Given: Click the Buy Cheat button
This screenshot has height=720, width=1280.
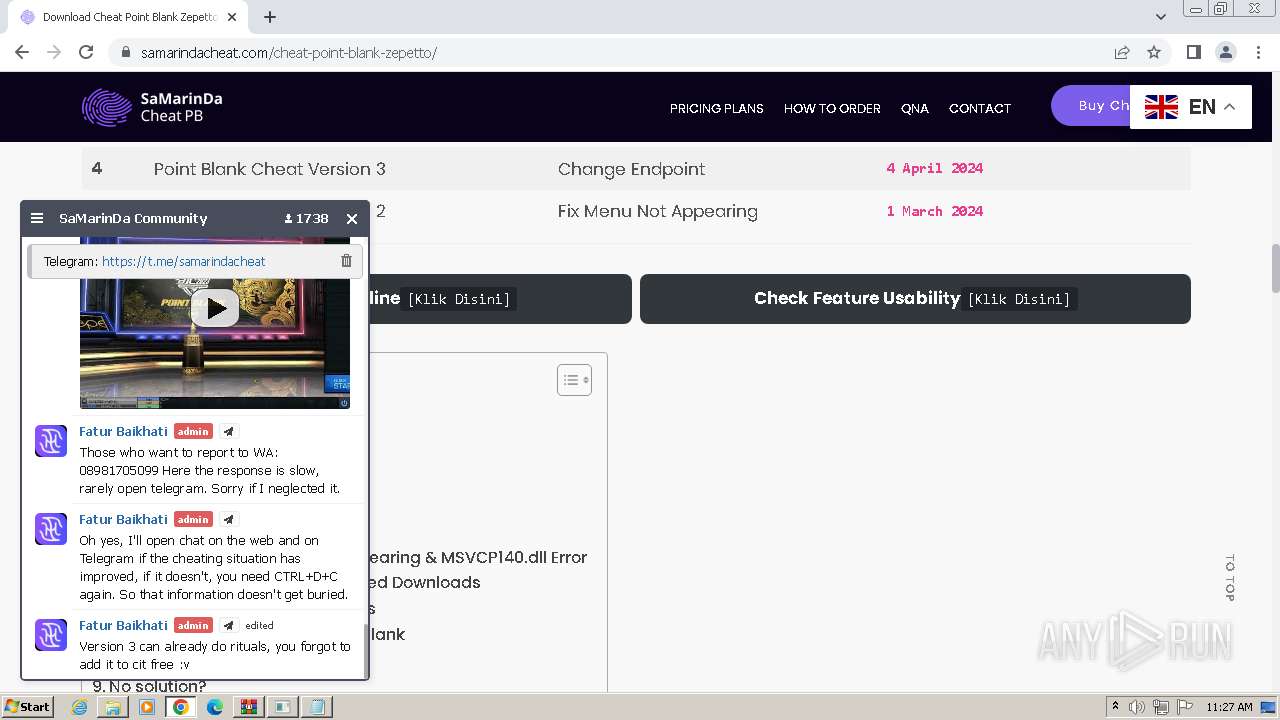Looking at the screenshot, I should (x=1090, y=106).
